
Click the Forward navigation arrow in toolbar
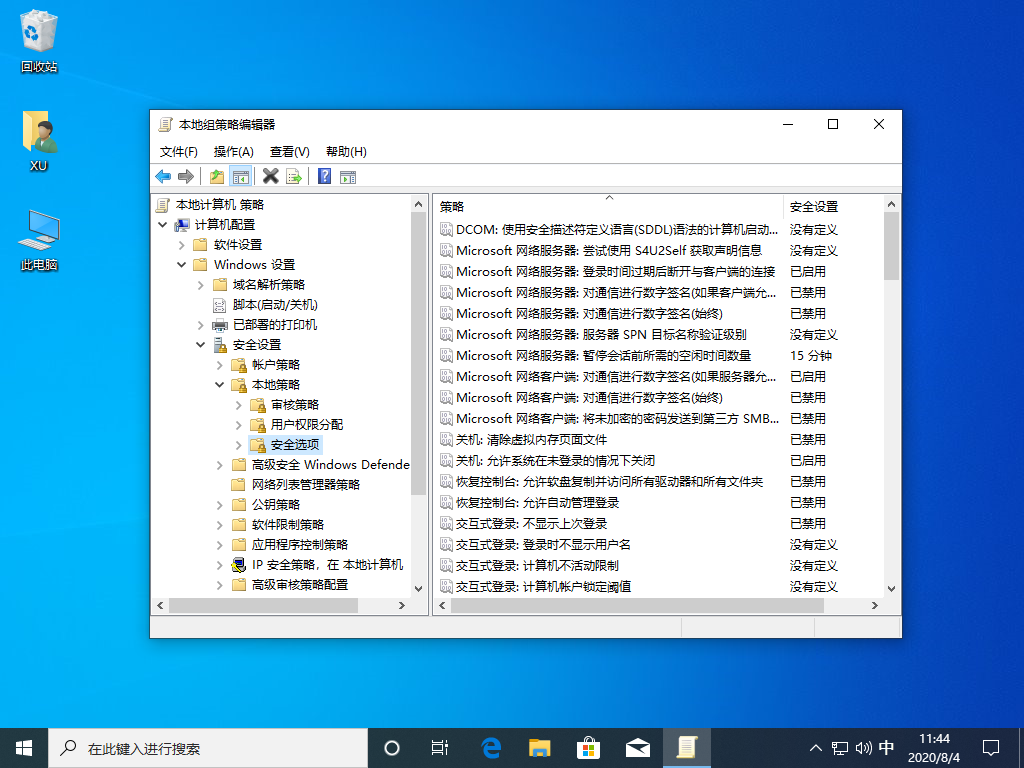[x=187, y=176]
